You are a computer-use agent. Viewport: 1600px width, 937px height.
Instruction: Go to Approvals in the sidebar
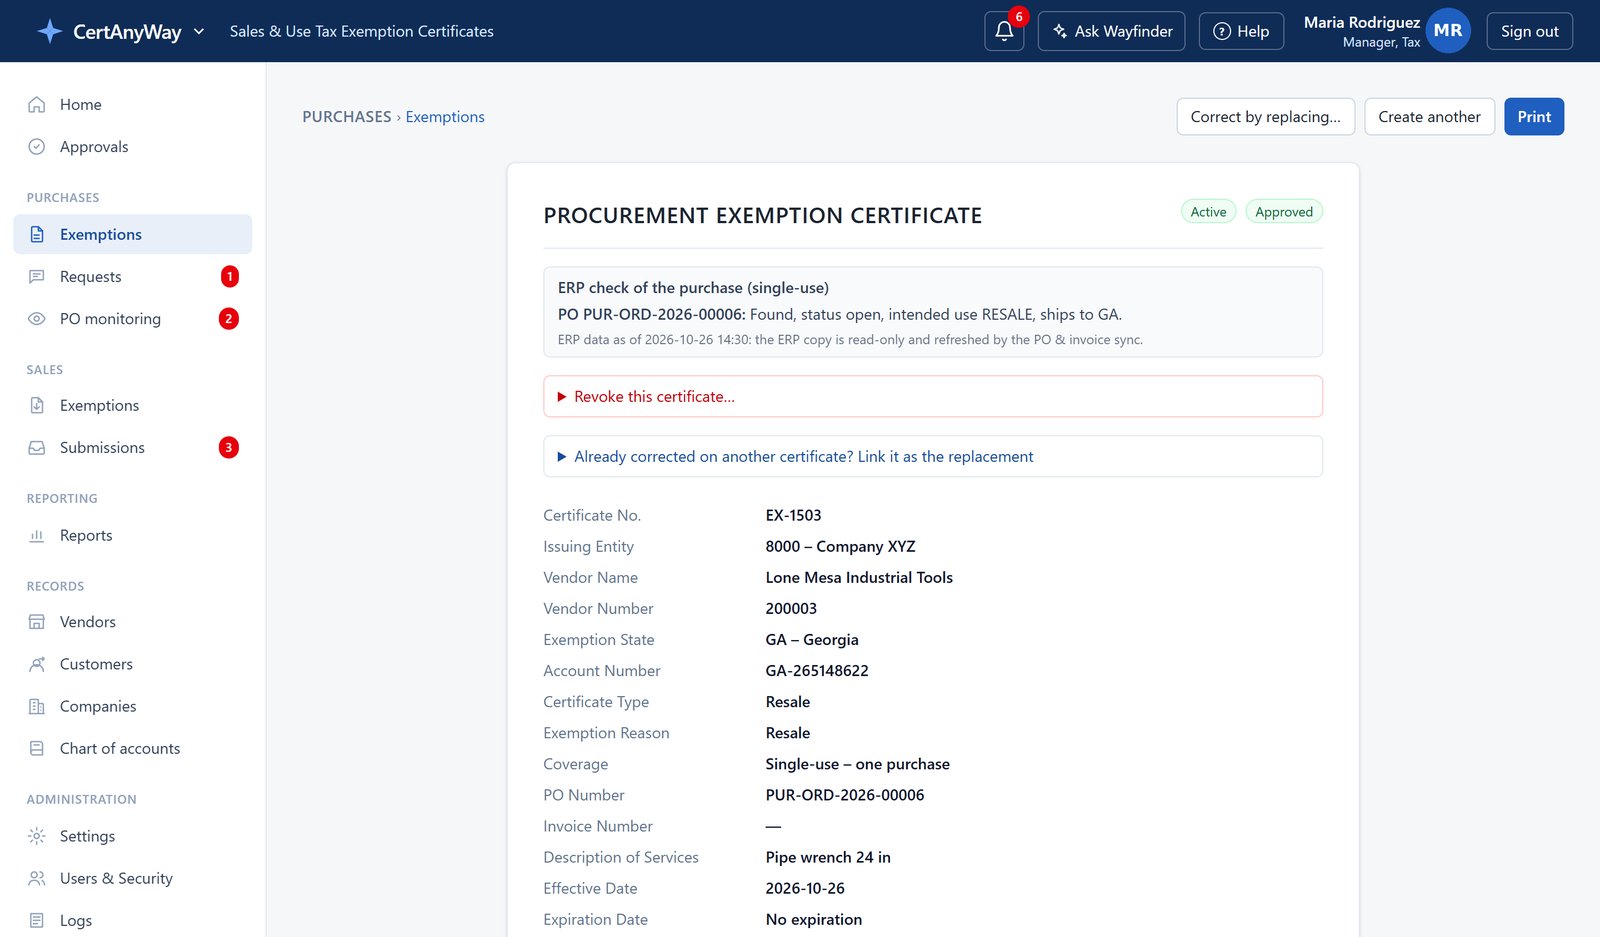click(x=133, y=146)
